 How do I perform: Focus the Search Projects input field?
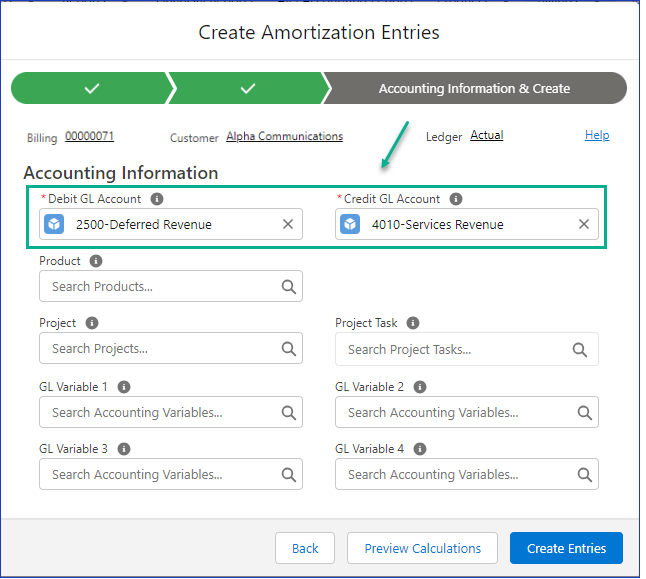point(171,349)
